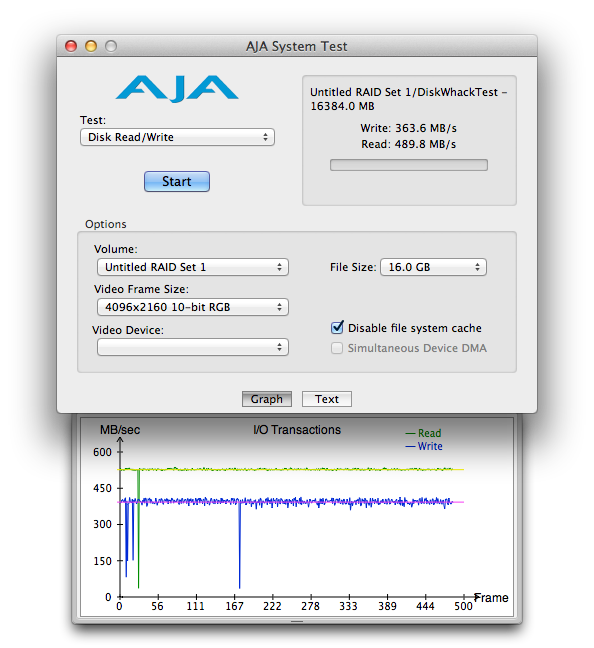
Task: Click the green Read legend entry
Action: pyautogui.click(x=423, y=433)
